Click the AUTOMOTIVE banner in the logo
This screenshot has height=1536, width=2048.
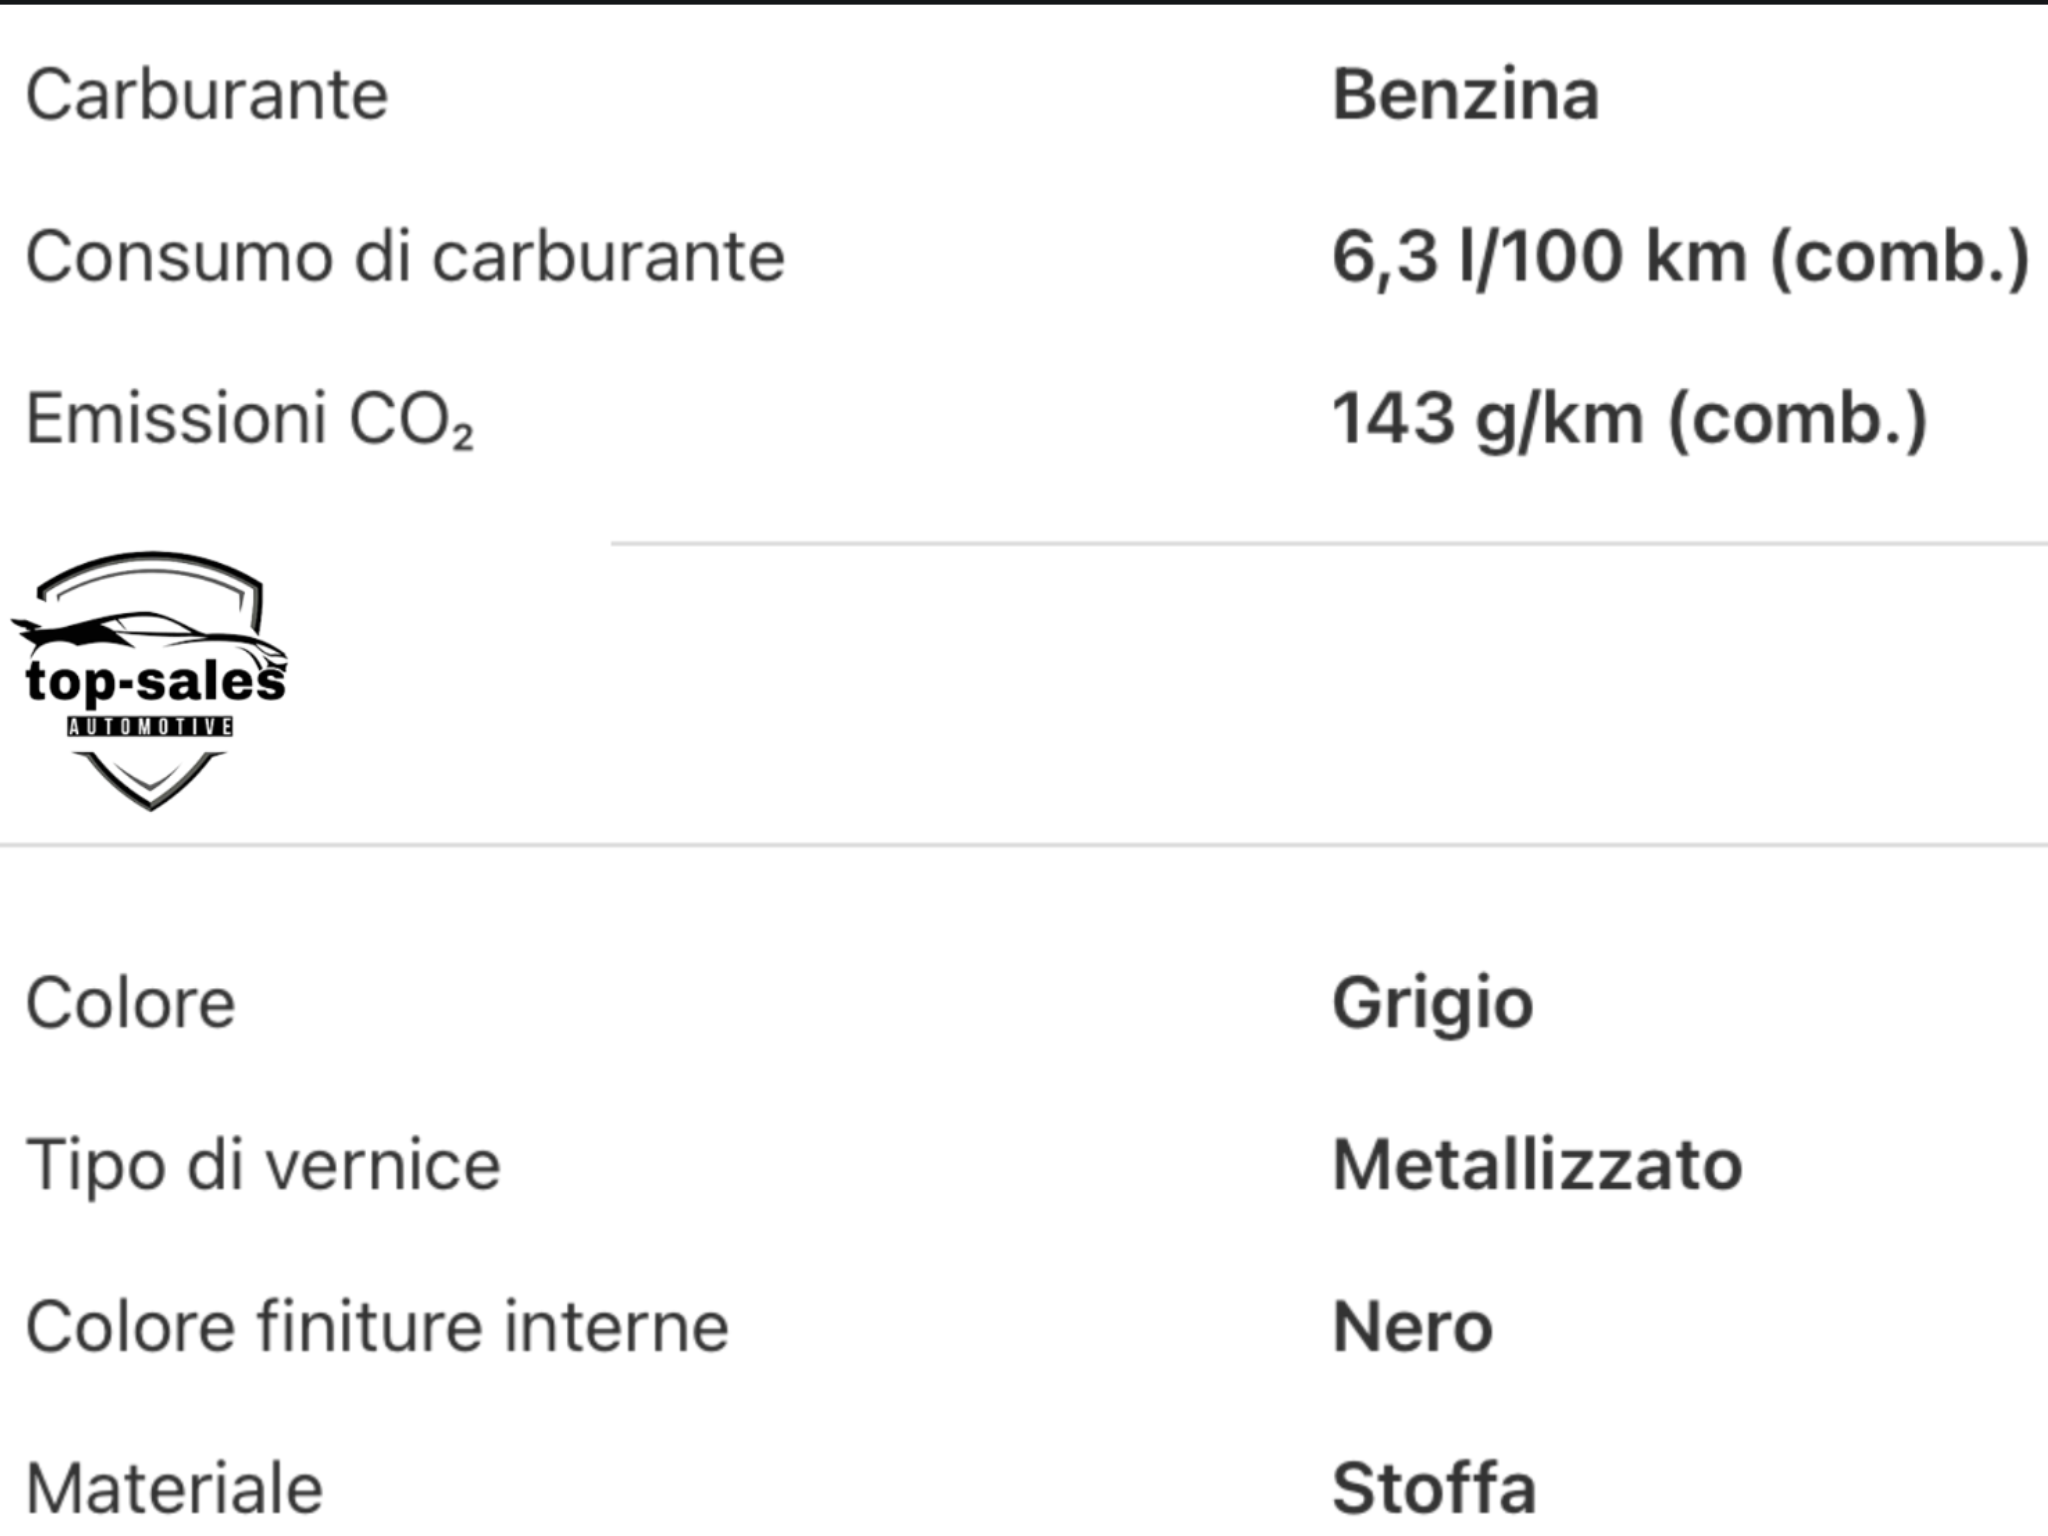coord(150,727)
